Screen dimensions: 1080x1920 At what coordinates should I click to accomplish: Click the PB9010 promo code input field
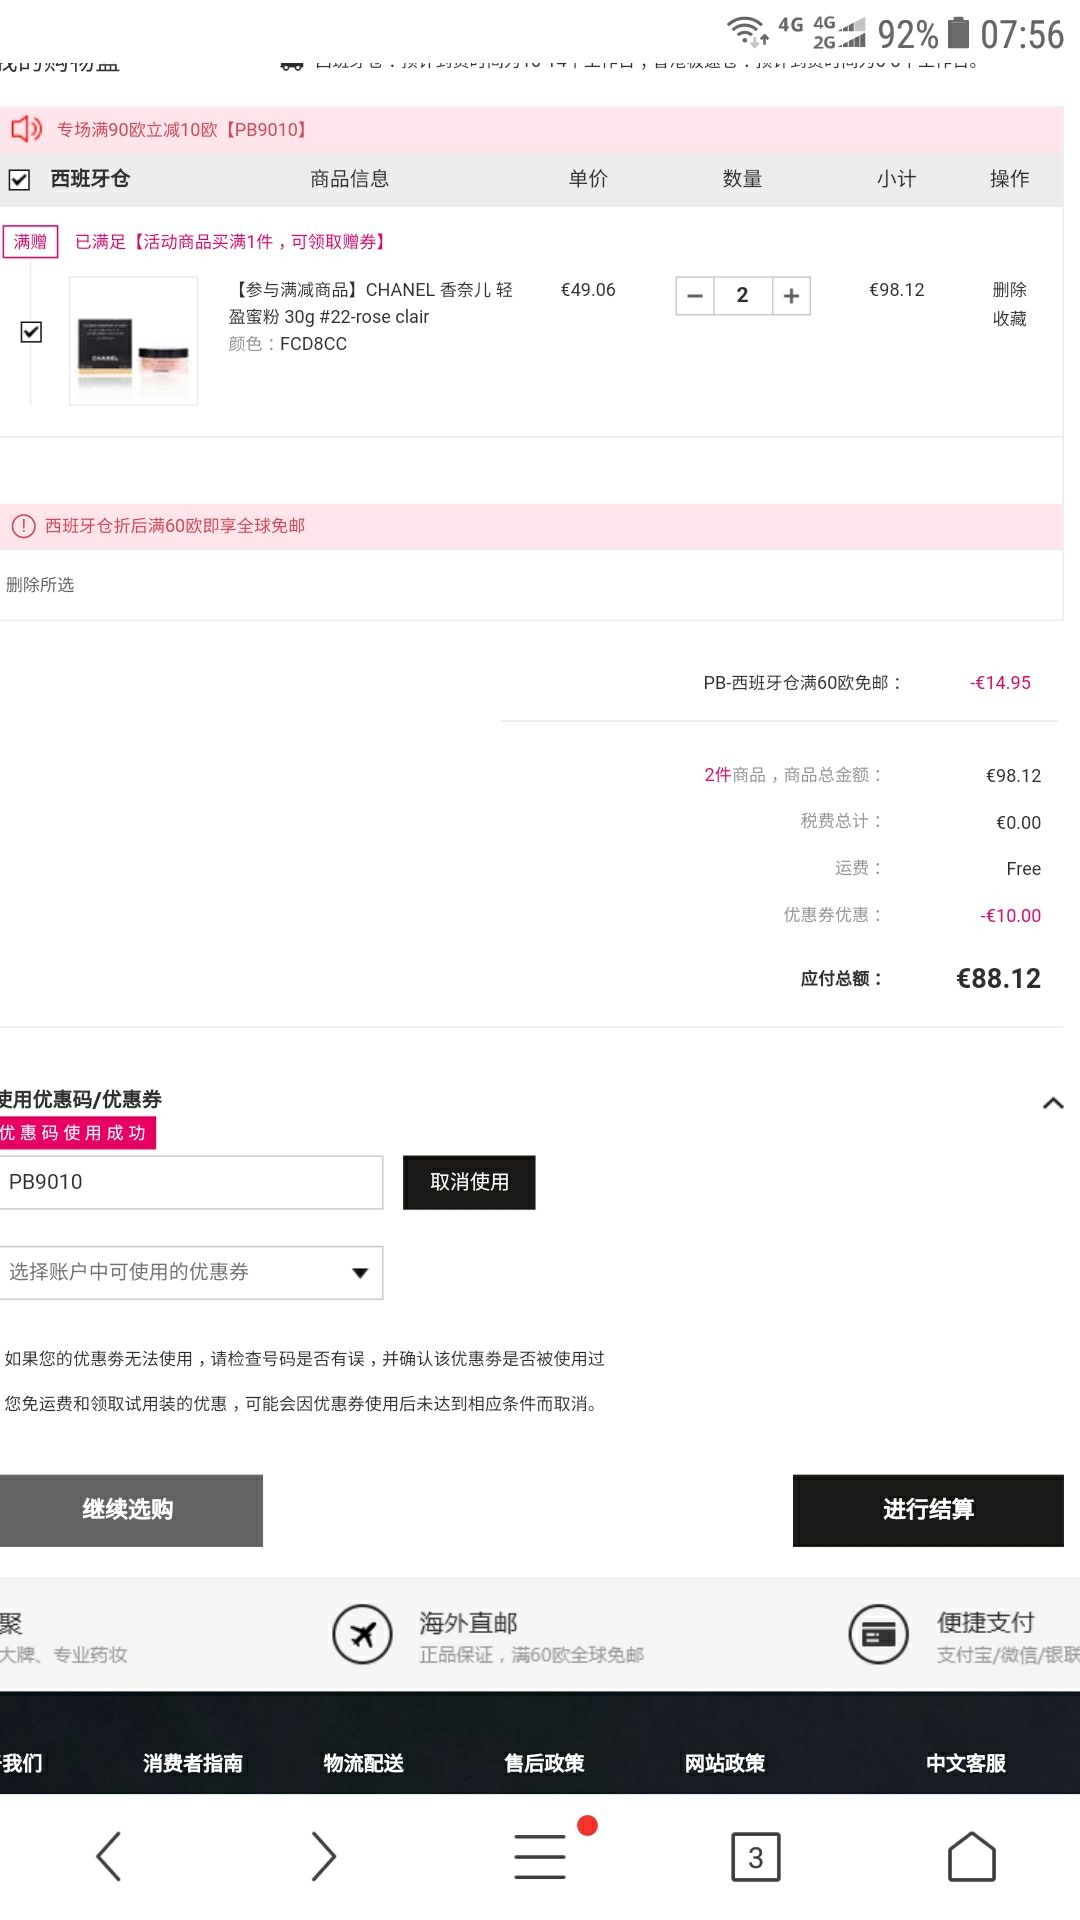pos(190,1182)
